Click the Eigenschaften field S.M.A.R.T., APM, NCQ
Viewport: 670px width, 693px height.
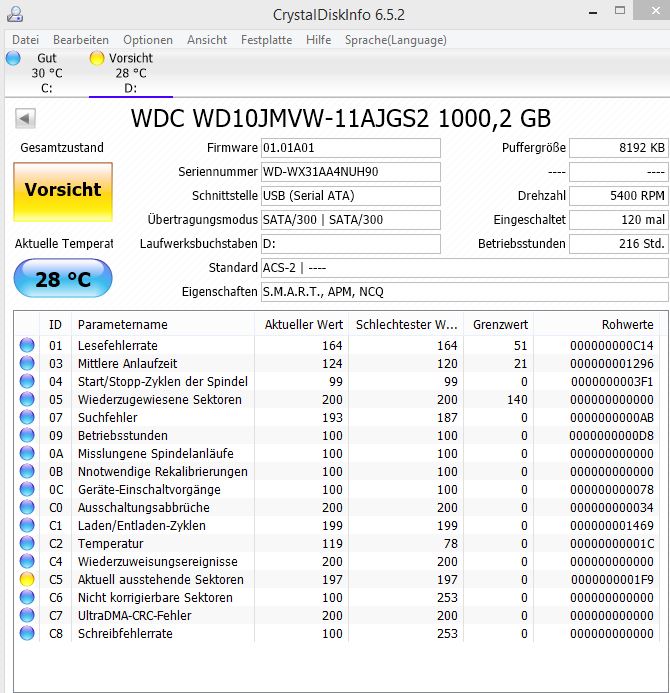click(464, 292)
